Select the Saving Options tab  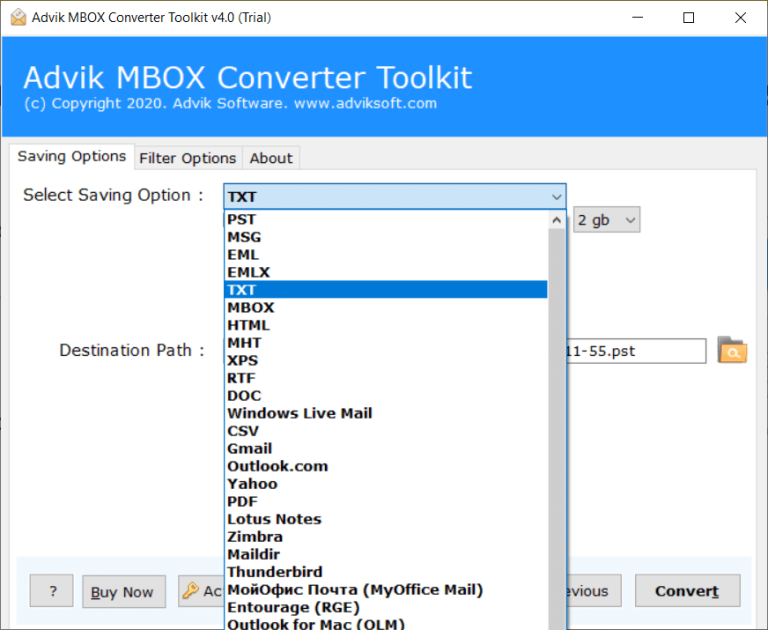71,157
